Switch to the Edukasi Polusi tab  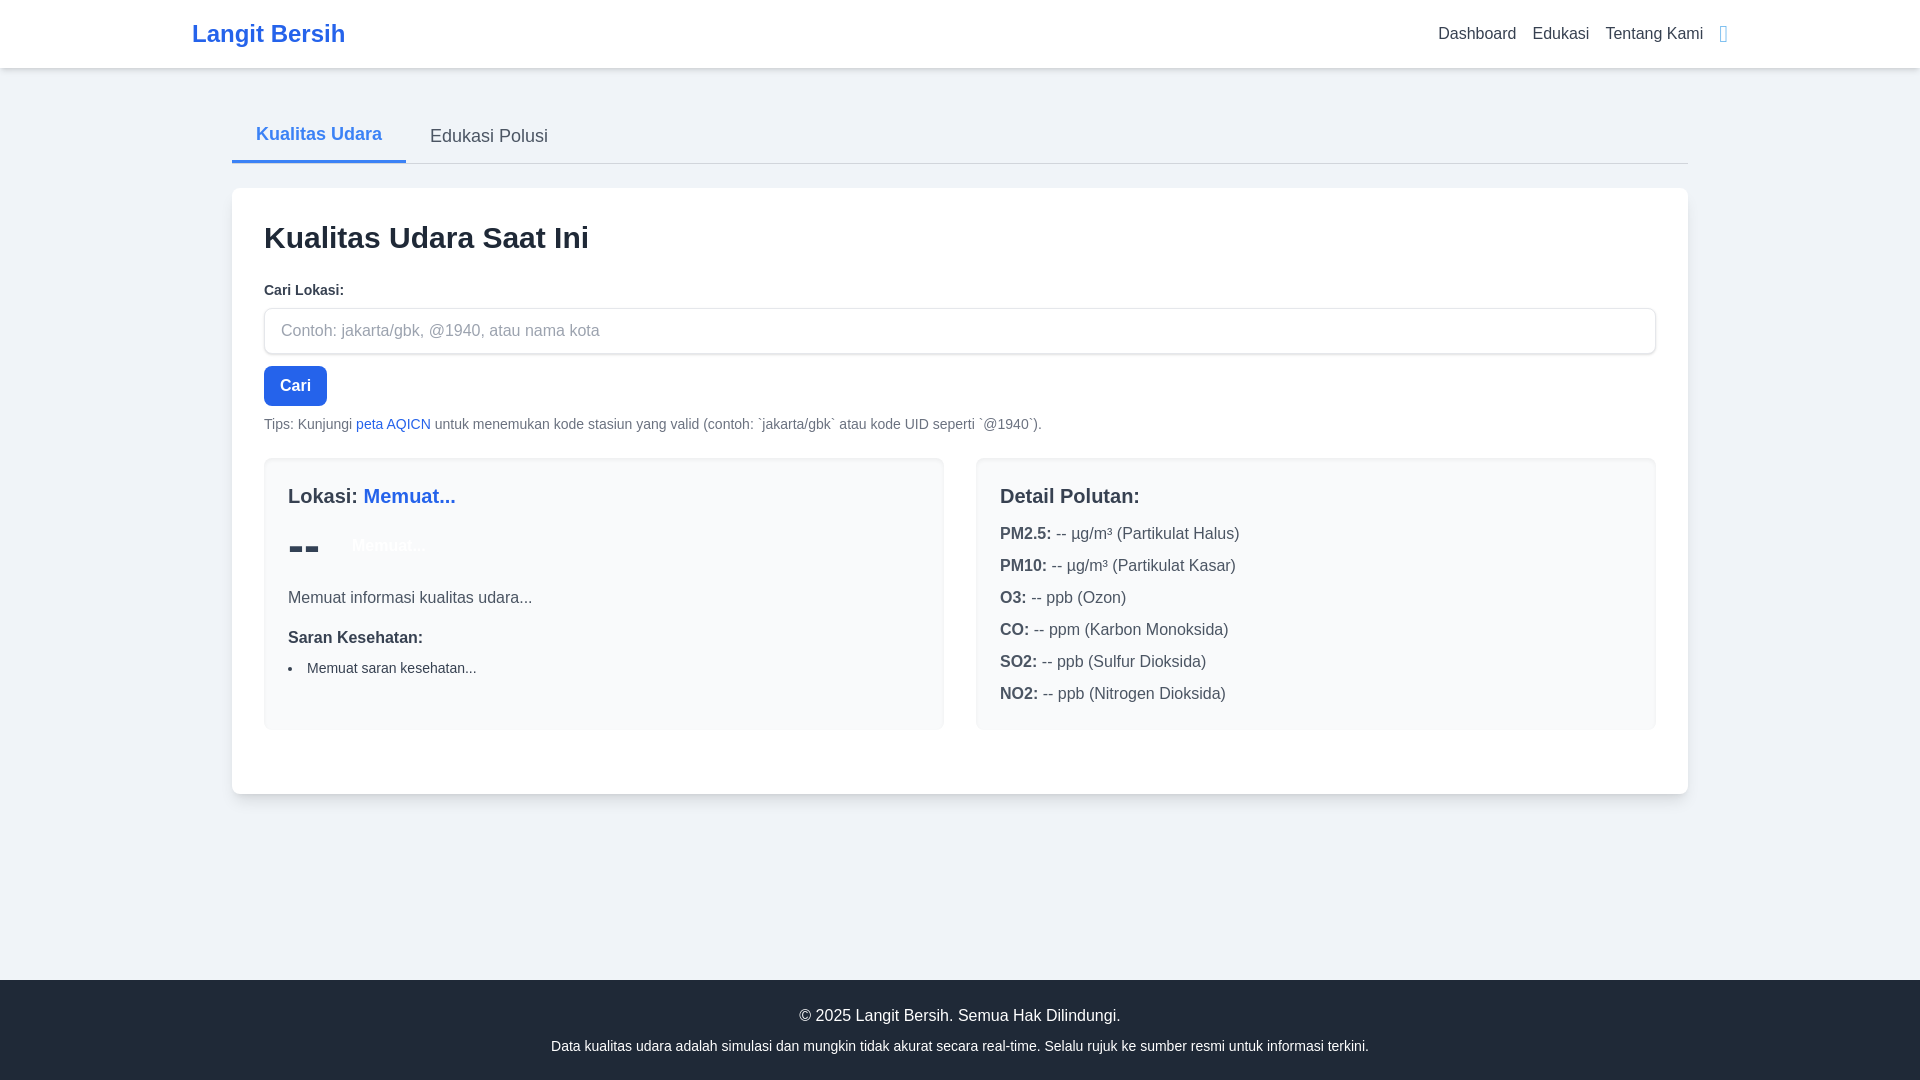point(489,136)
